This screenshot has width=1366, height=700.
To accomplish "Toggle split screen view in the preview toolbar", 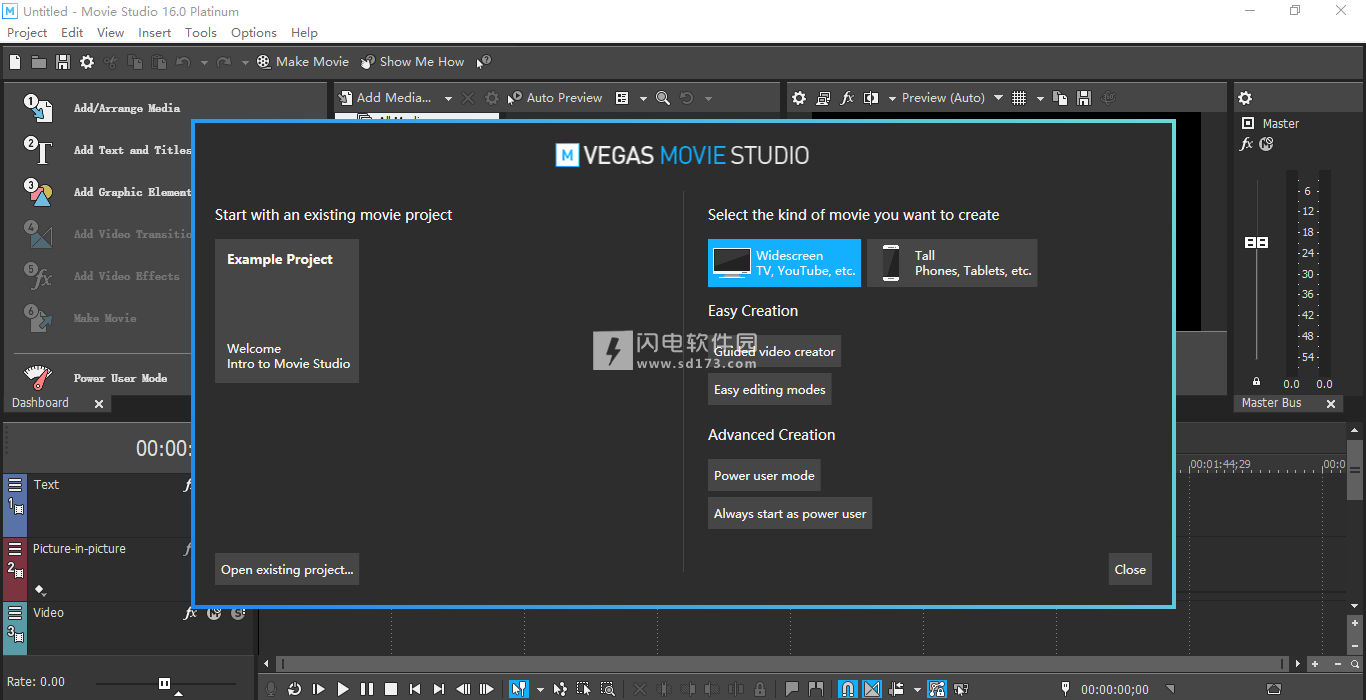I will pos(871,98).
